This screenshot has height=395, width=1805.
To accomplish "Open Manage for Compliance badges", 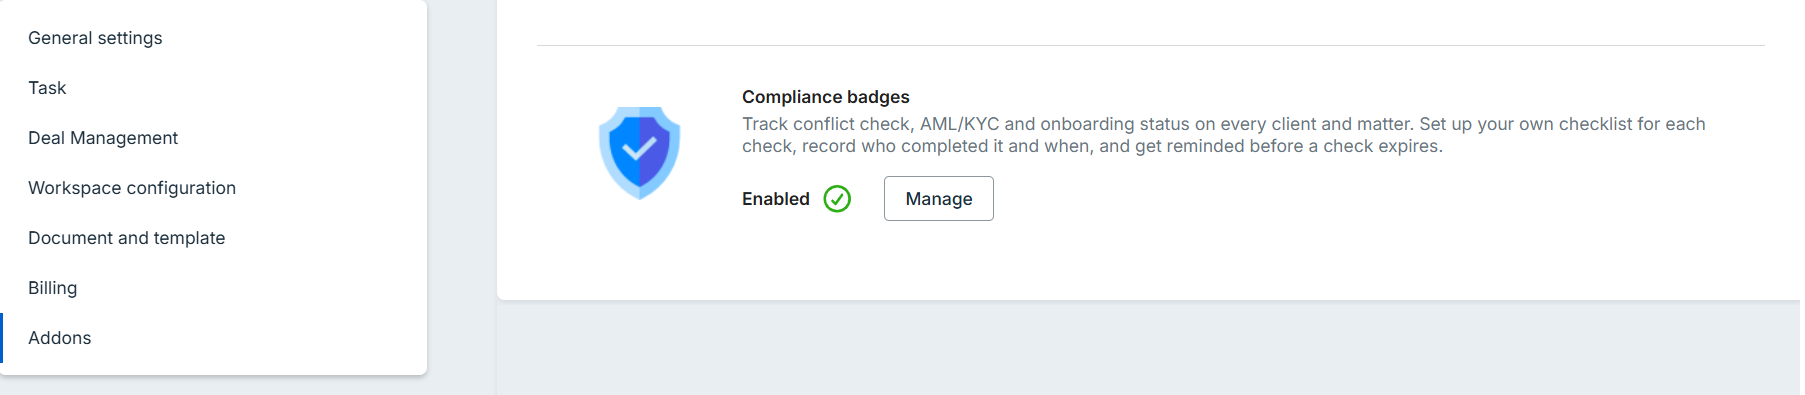I will coord(938,198).
